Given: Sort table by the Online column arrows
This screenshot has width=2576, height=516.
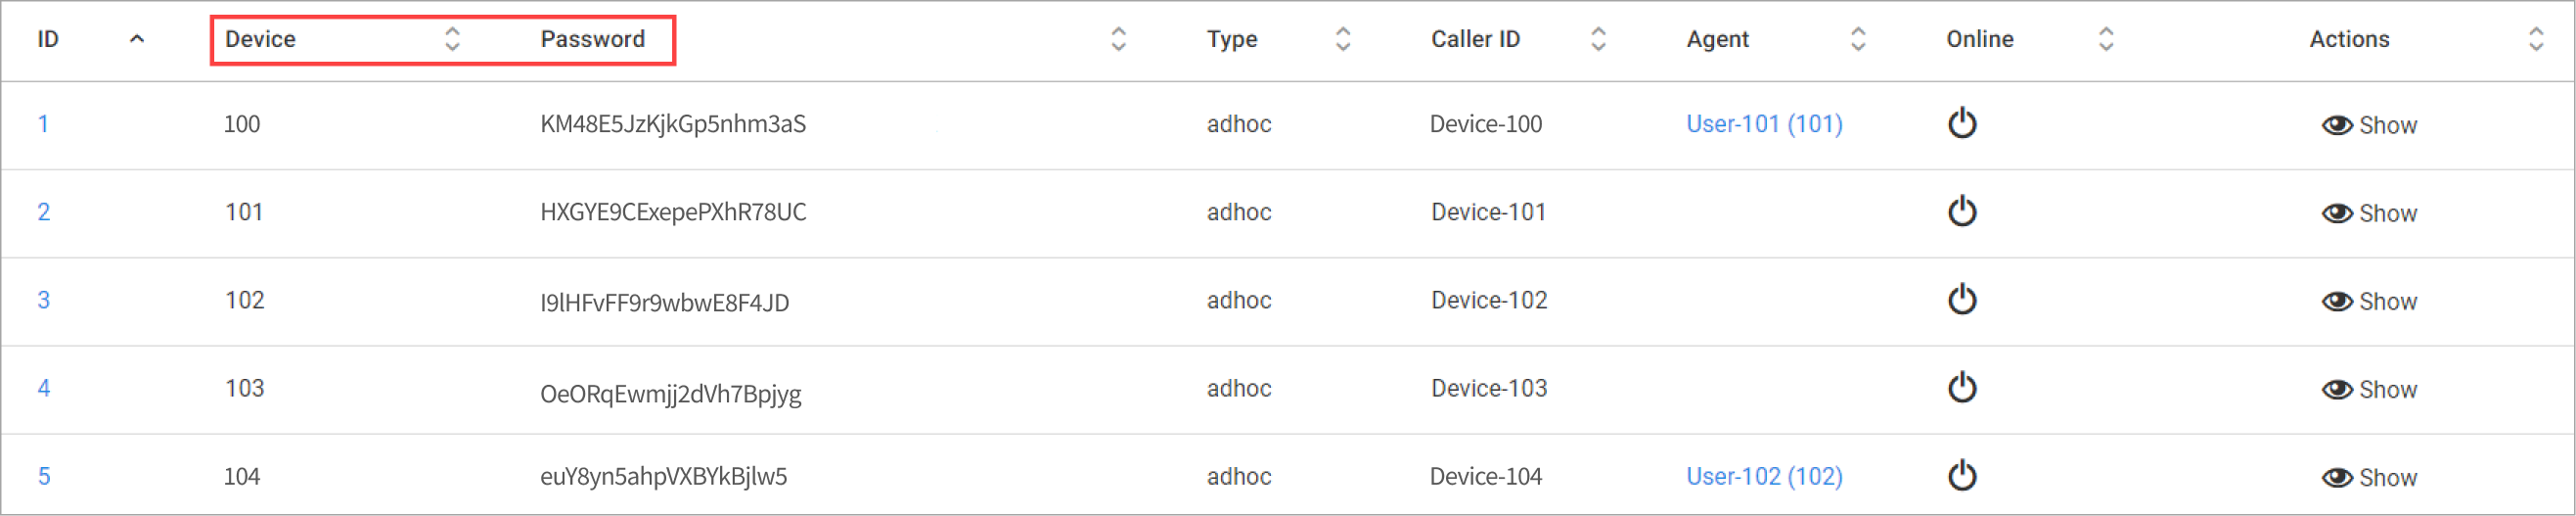Looking at the screenshot, I should pyautogui.click(x=2105, y=39).
